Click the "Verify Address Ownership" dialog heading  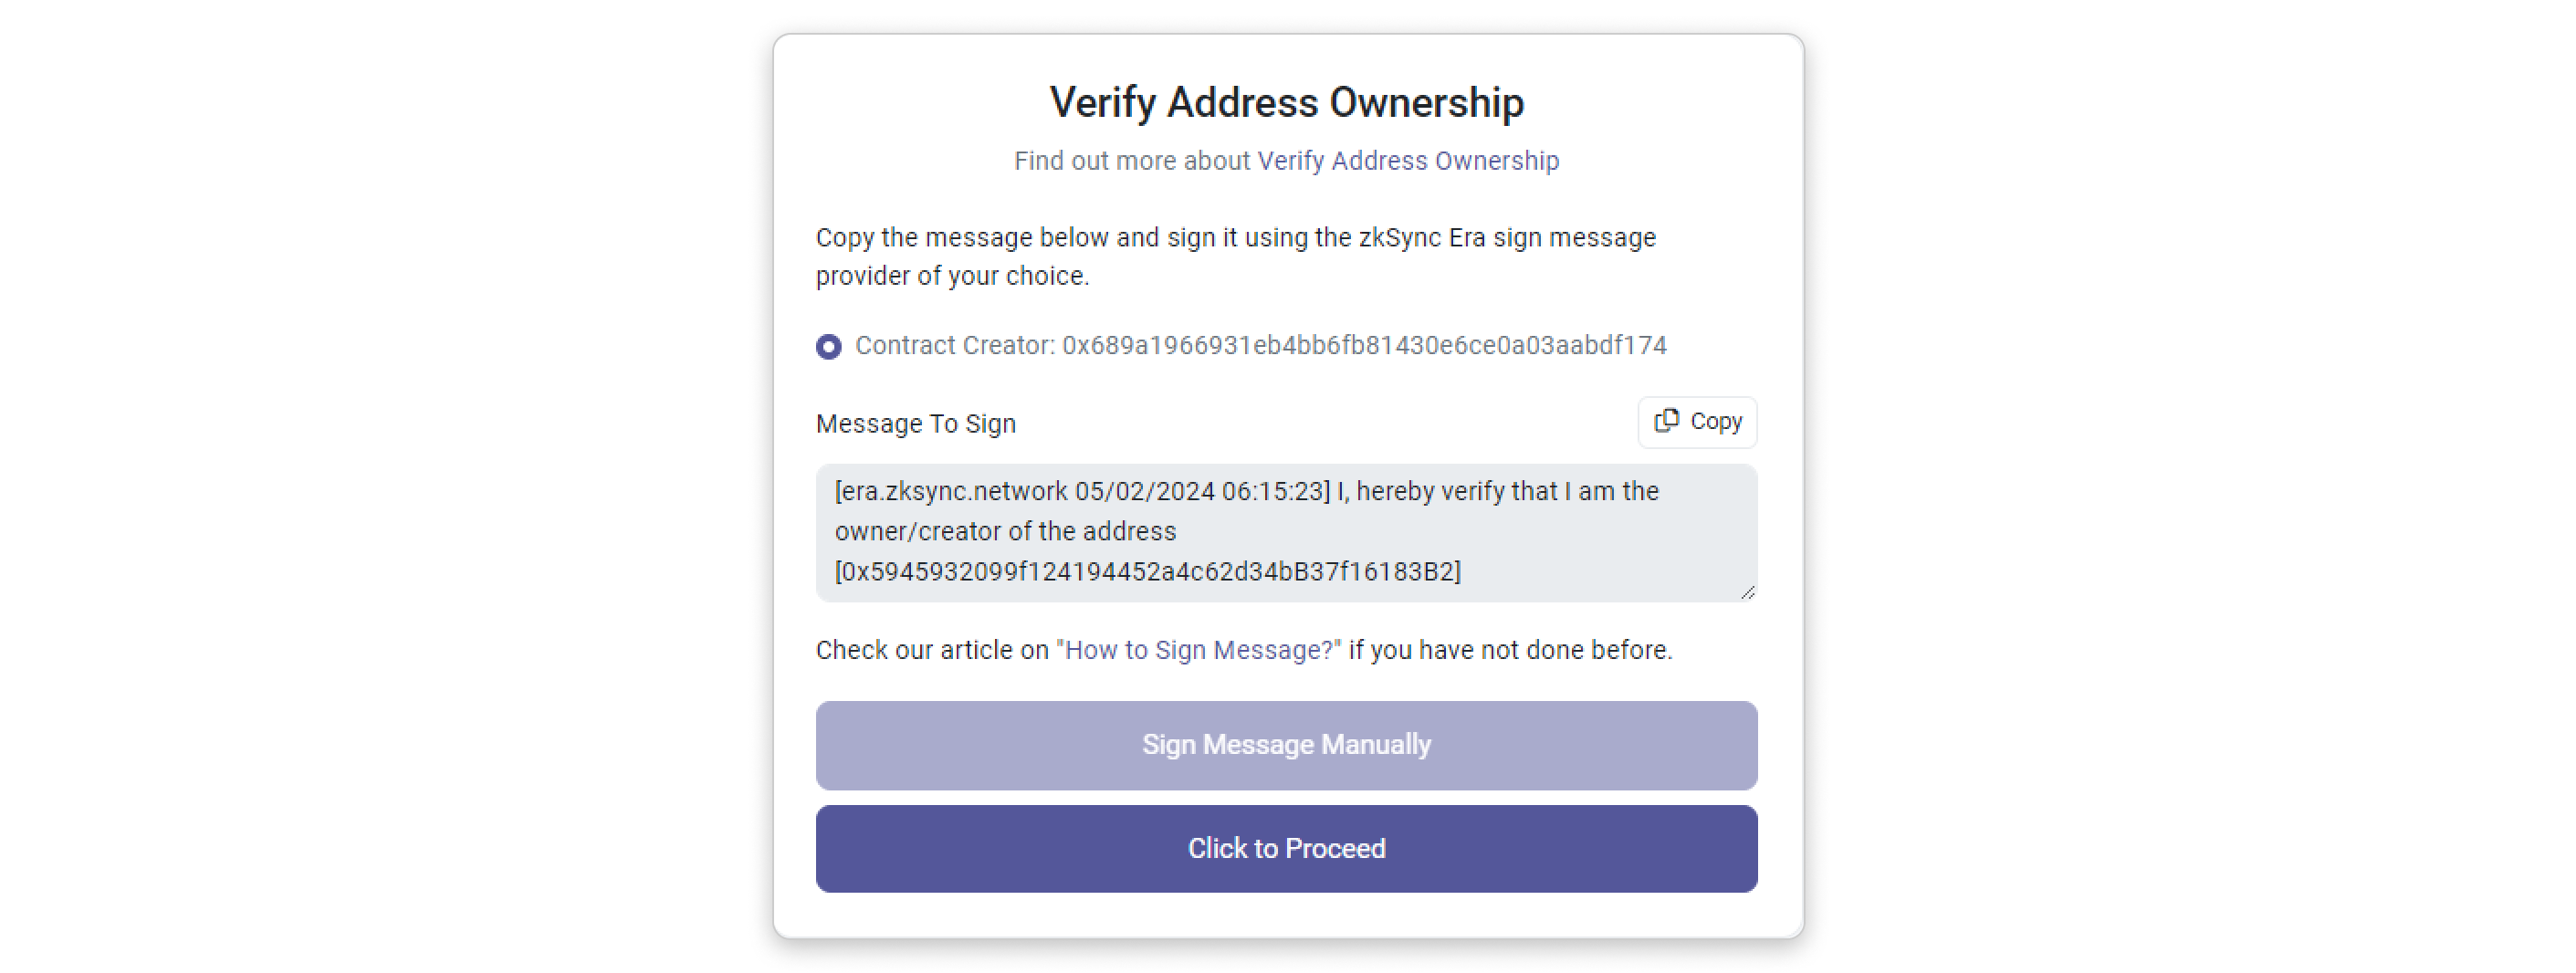[1286, 102]
